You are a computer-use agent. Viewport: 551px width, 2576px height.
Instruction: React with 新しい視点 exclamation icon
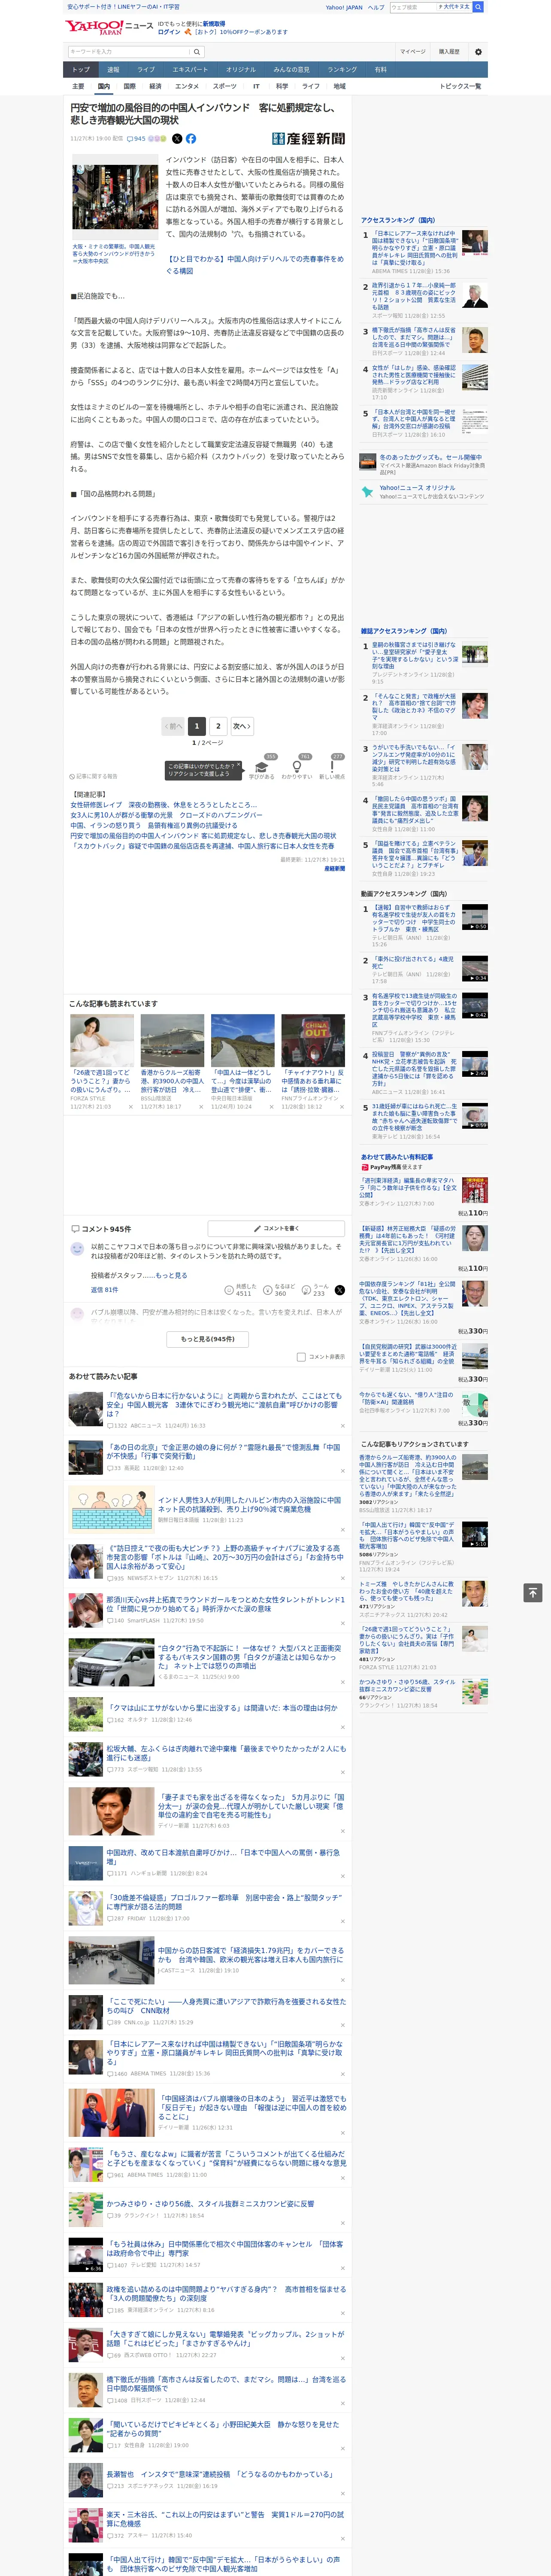(x=332, y=767)
